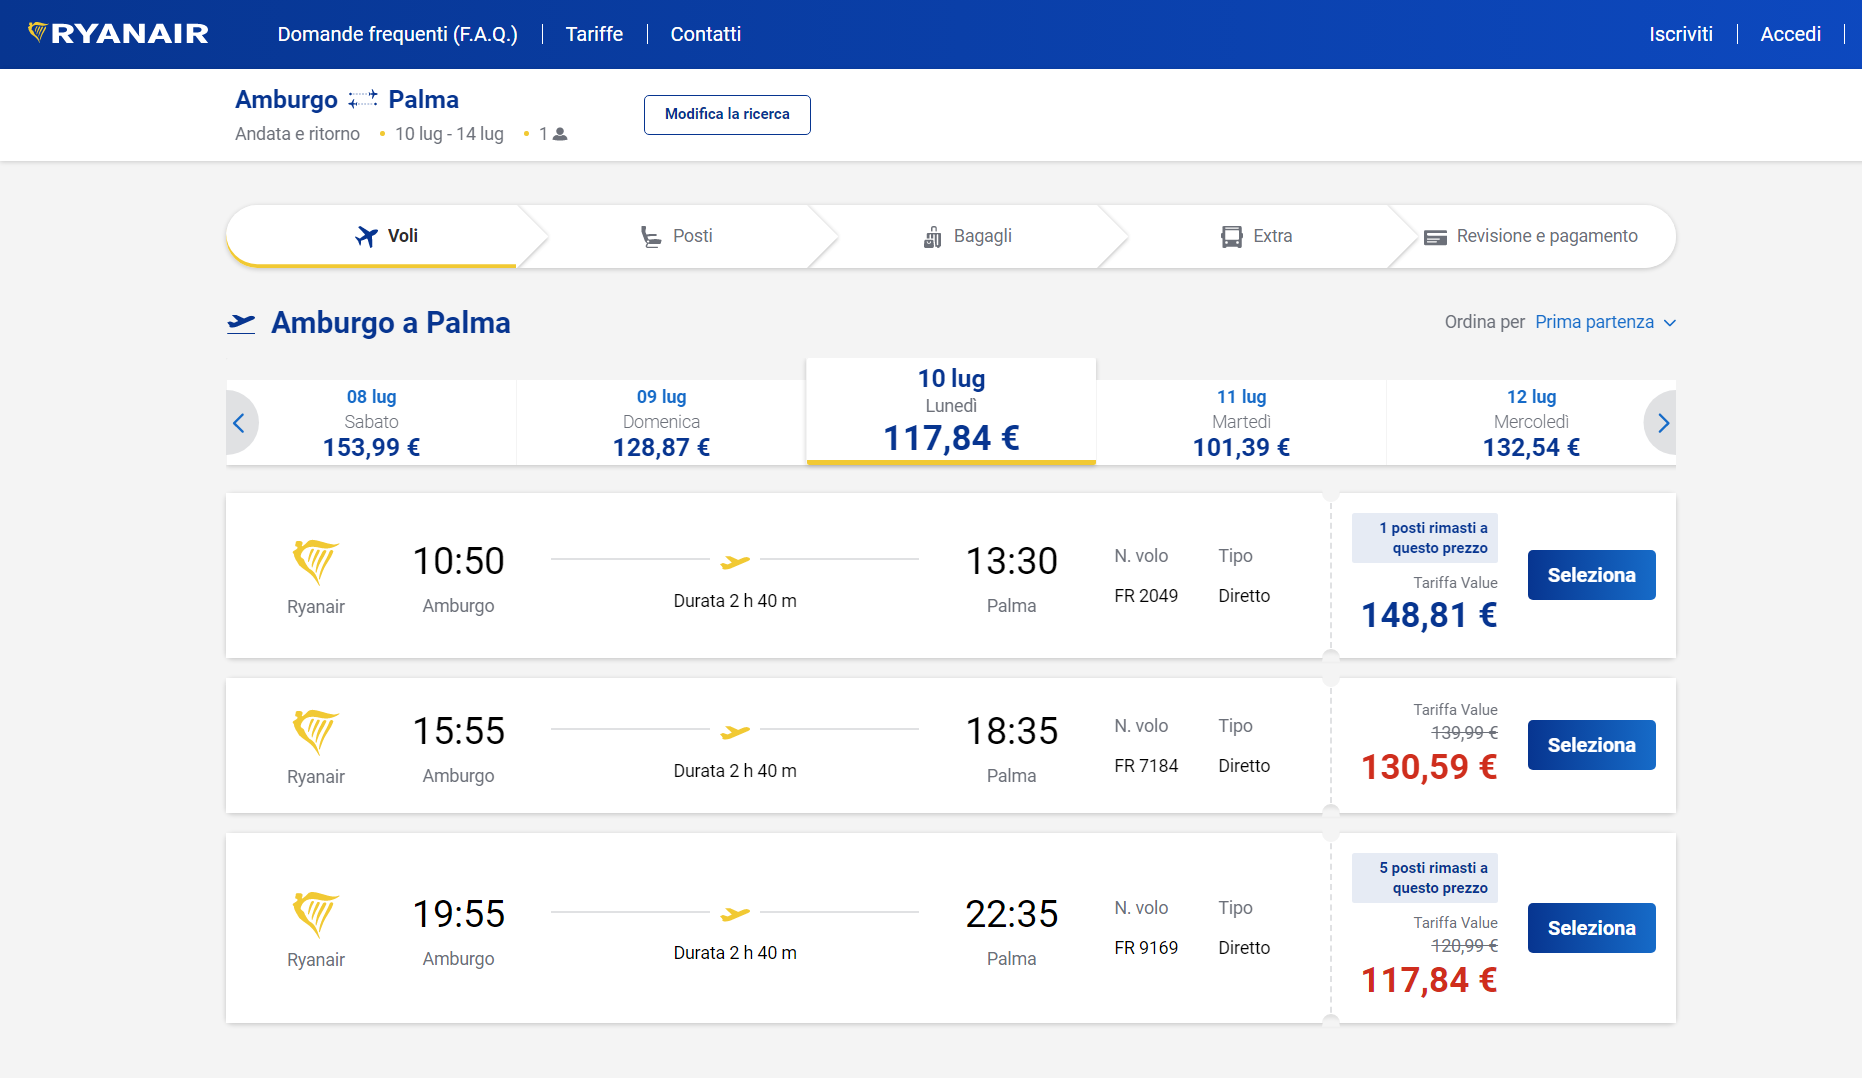Click the 130,59 € price

[1429, 767]
